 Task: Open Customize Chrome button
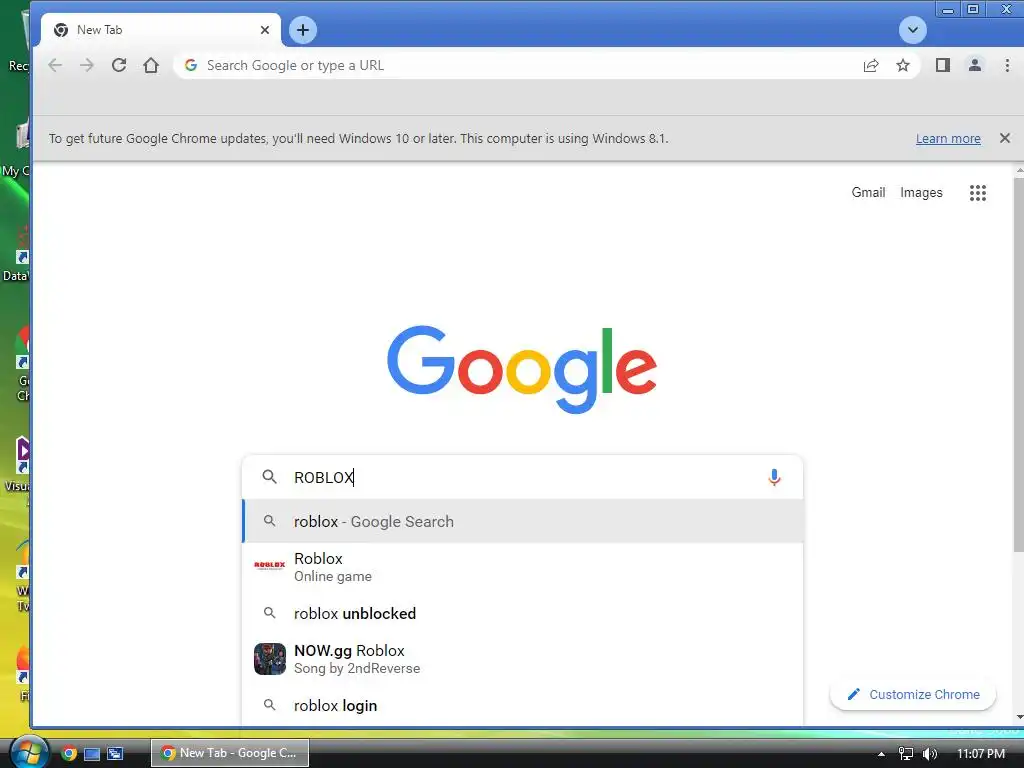click(x=912, y=695)
